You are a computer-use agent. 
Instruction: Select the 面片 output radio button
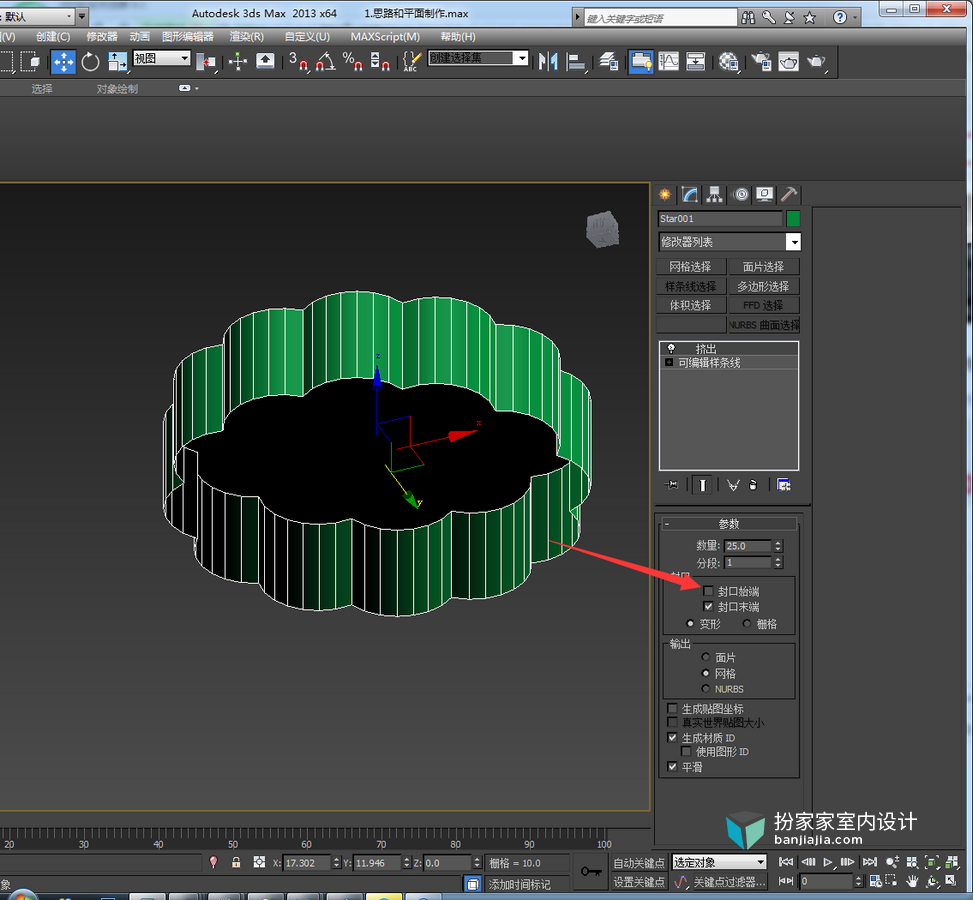pos(706,657)
